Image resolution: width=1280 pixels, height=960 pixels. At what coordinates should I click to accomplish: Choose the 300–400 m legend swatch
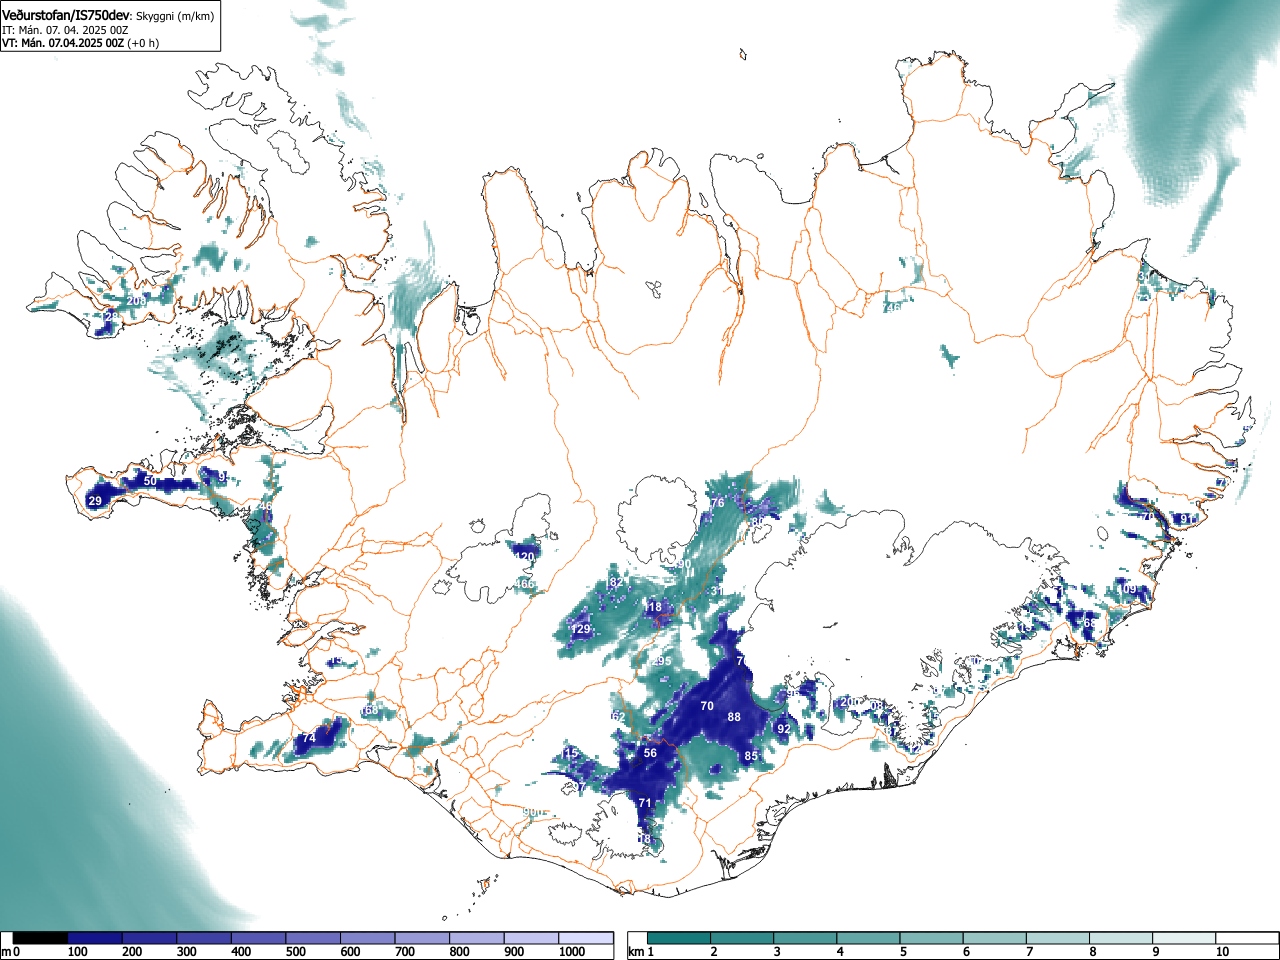(x=204, y=938)
